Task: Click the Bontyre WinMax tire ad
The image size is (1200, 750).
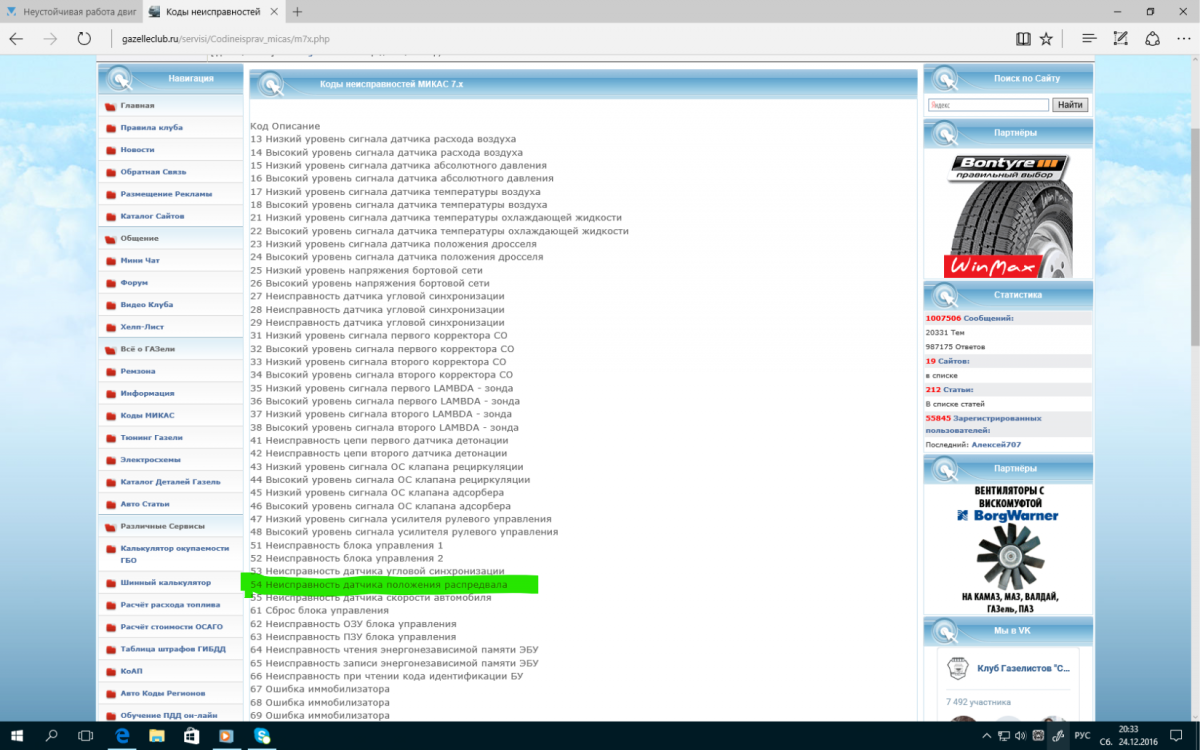Action: (x=1007, y=214)
